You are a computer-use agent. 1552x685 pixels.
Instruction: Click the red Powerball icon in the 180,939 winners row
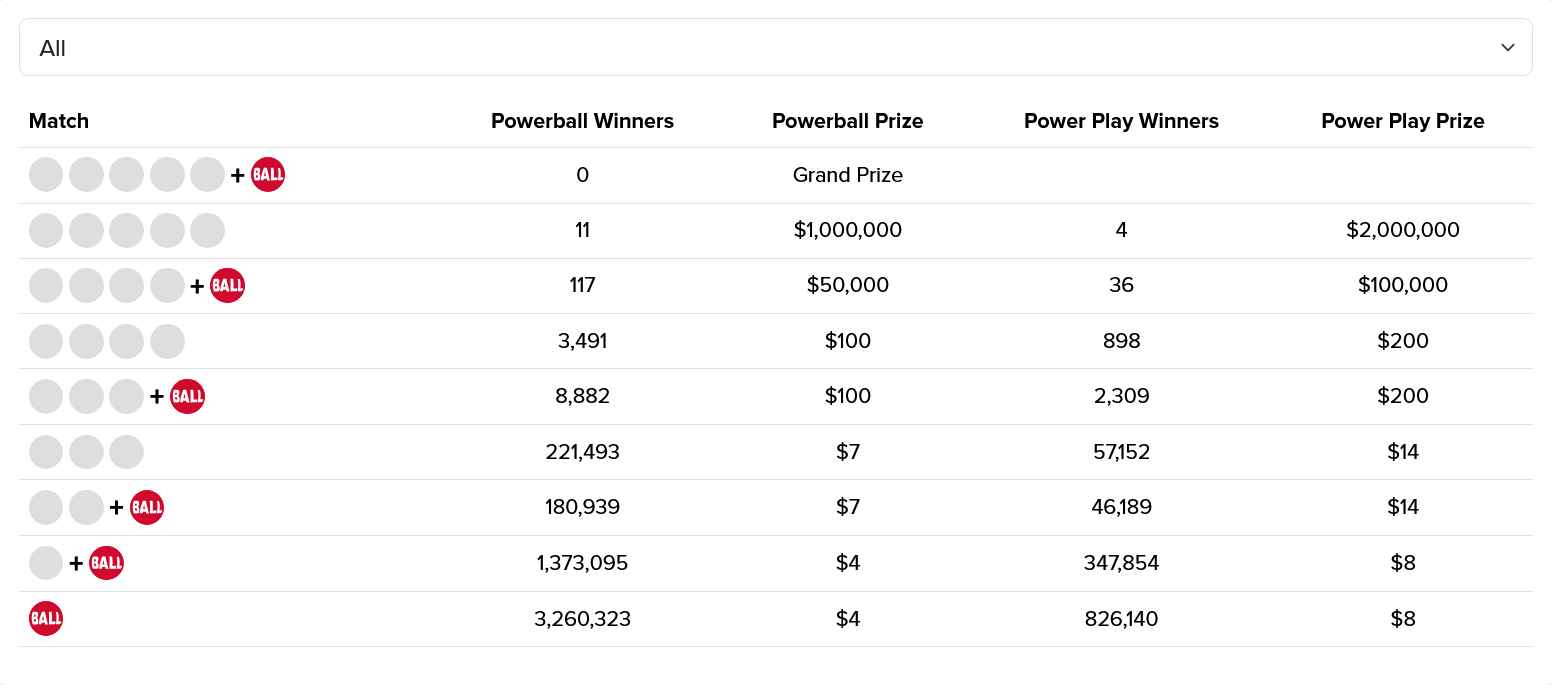147,507
